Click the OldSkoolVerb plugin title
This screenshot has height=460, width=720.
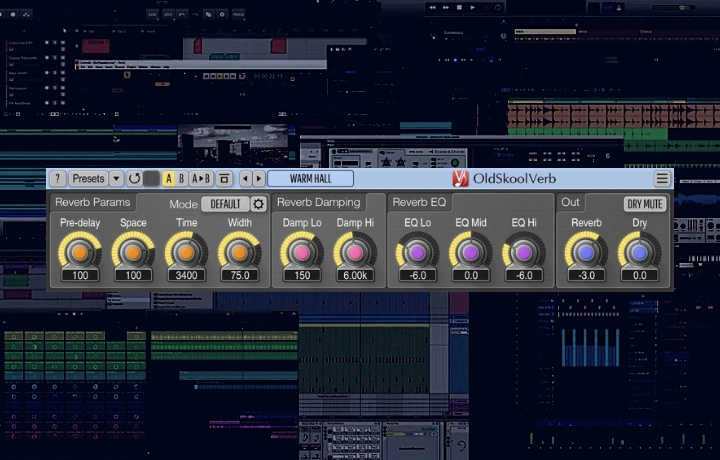[x=514, y=178]
